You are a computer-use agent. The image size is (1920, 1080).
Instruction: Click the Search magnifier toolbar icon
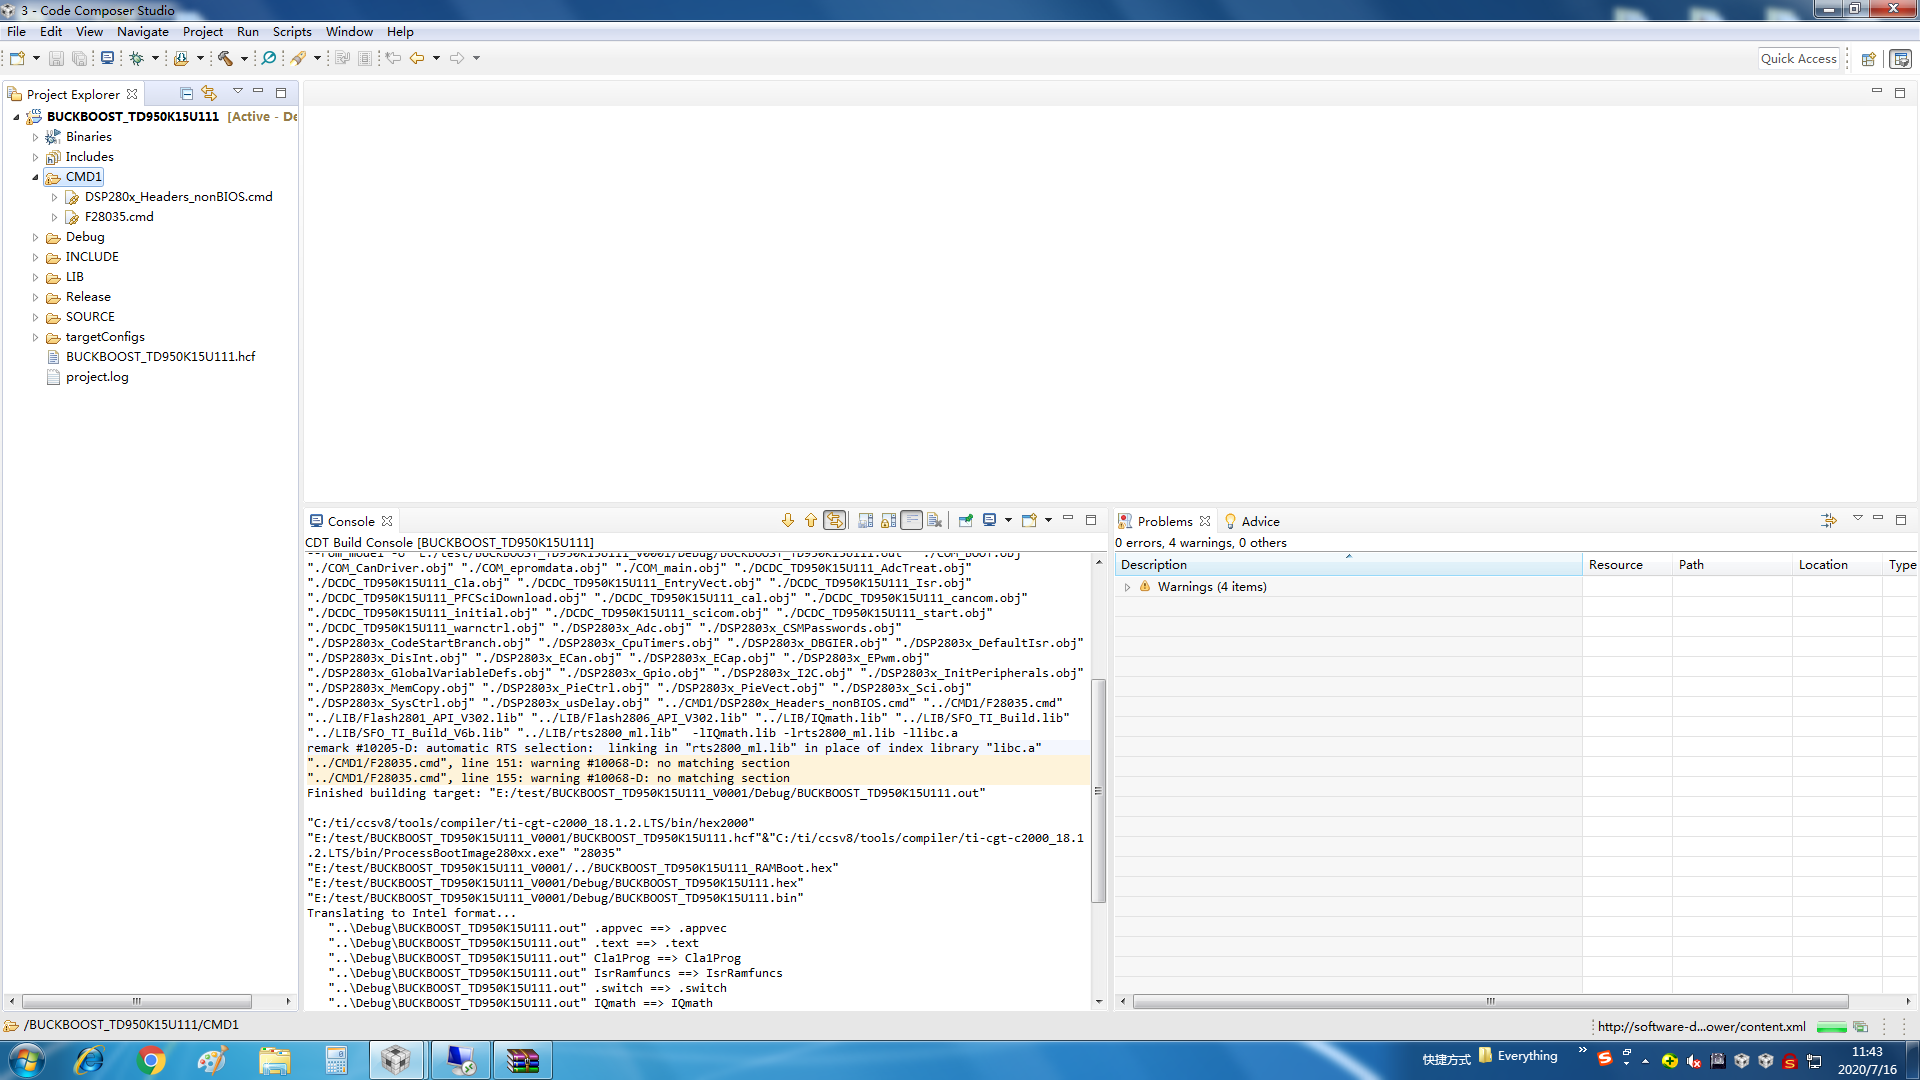point(269,58)
